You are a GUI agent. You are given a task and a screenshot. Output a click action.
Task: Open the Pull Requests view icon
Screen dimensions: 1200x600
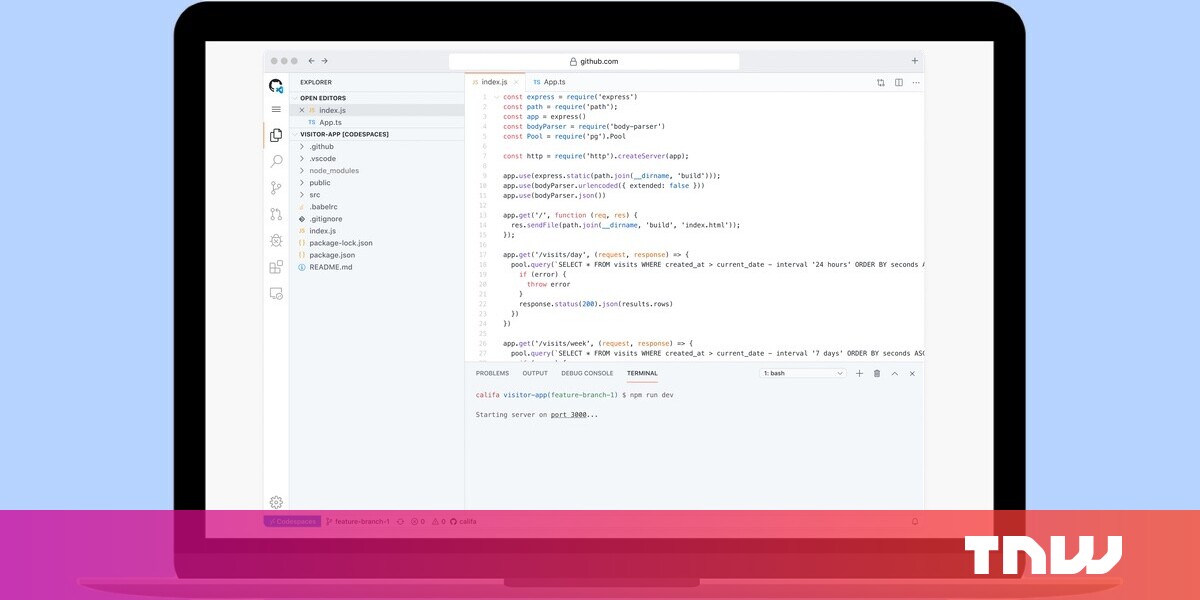pos(276,214)
